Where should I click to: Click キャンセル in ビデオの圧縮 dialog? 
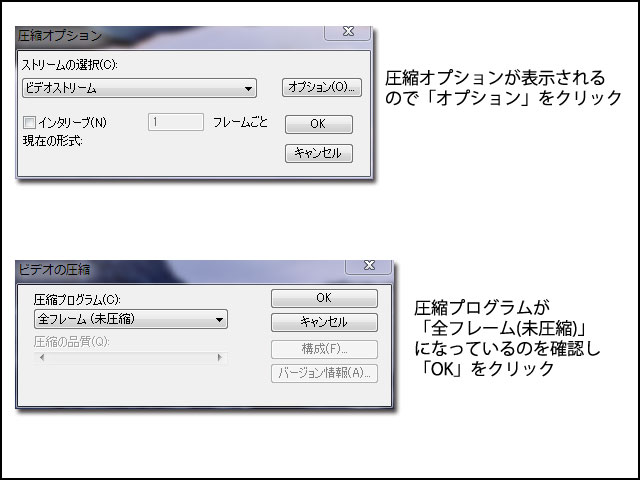point(324,322)
